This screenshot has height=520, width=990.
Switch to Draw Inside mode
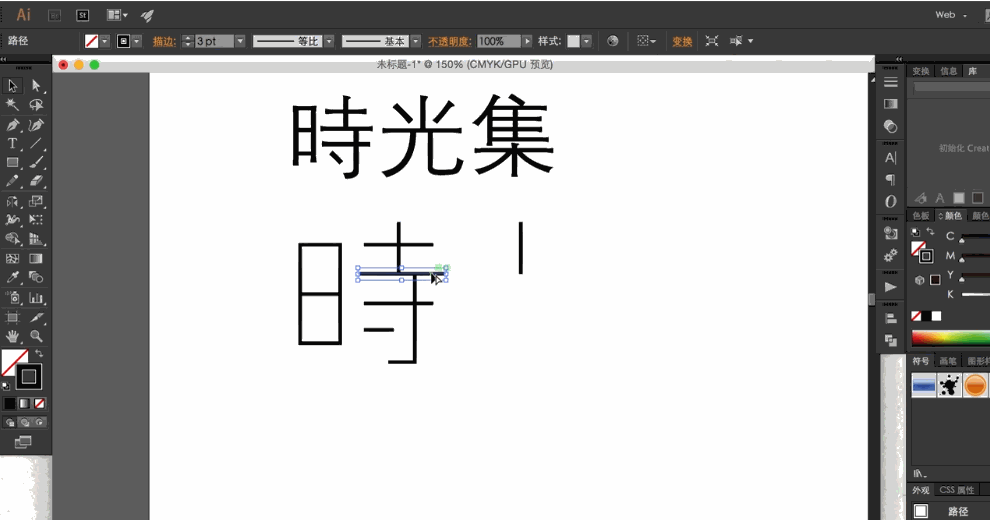click(40, 422)
